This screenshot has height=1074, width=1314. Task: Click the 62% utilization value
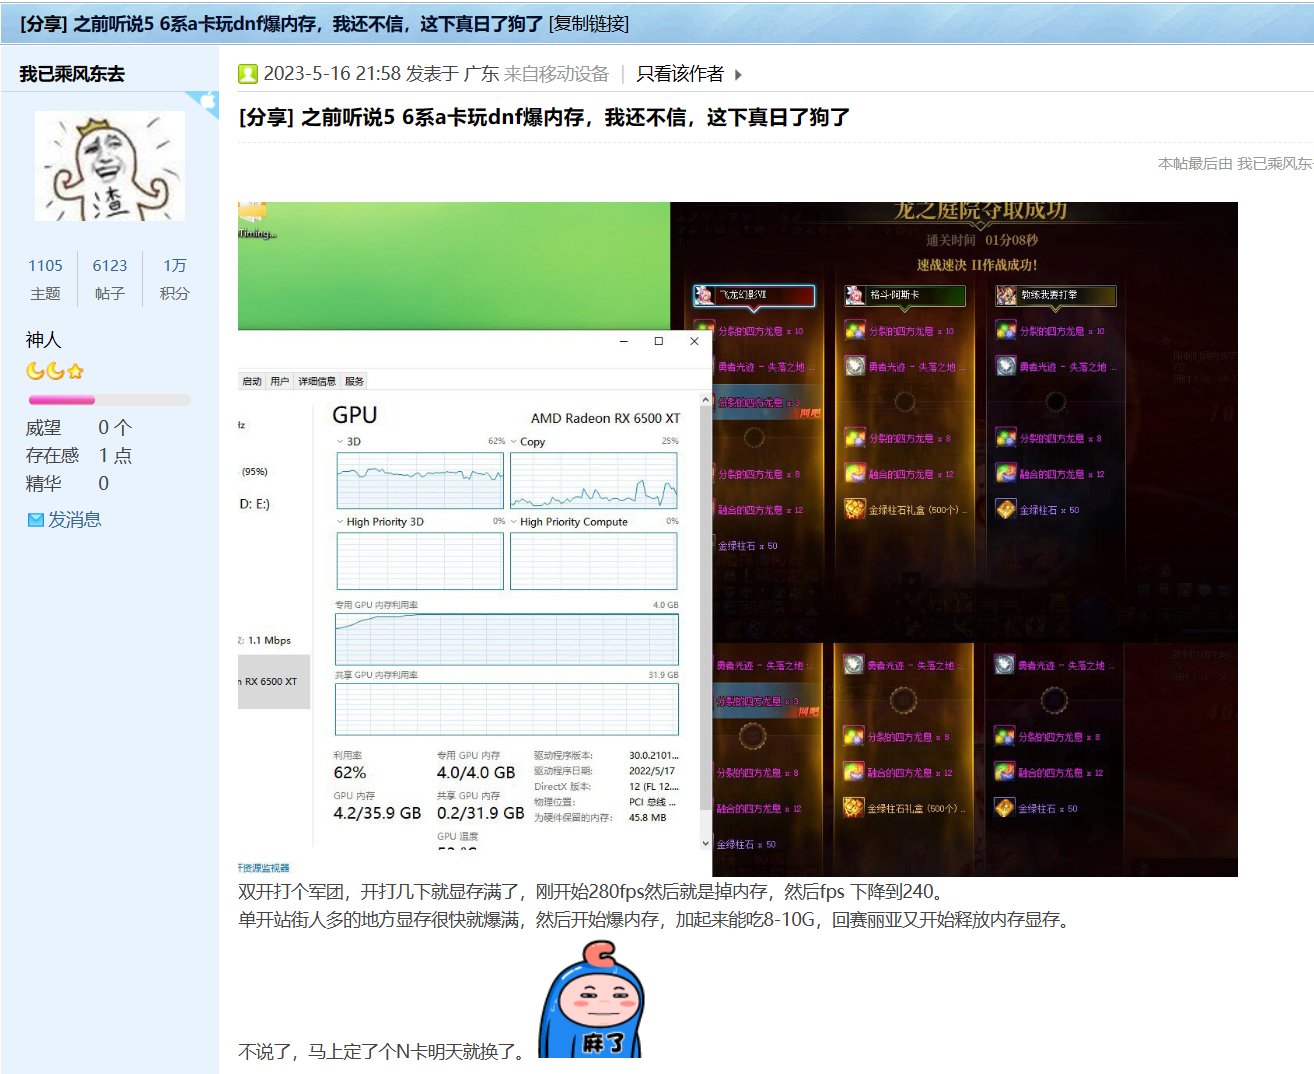click(350, 772)
